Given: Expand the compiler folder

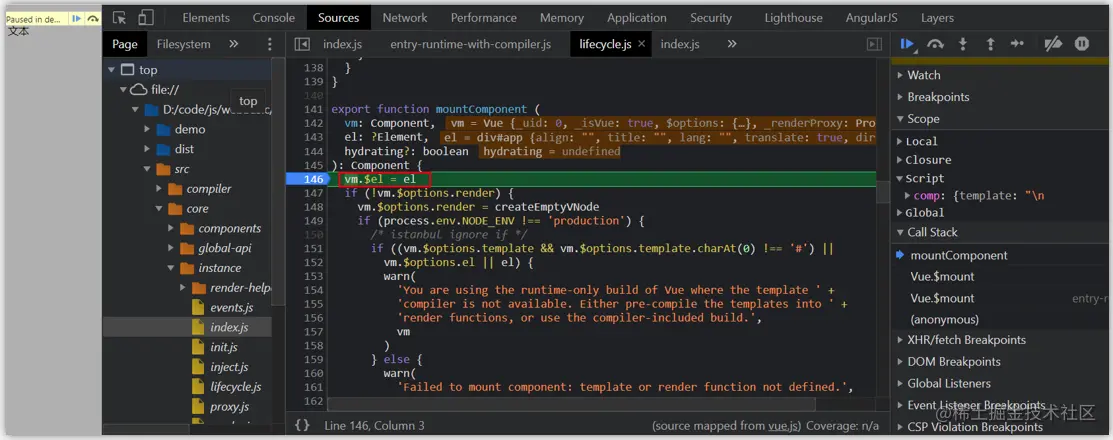Looking at the screenshot, I should [x=159, y=189].
